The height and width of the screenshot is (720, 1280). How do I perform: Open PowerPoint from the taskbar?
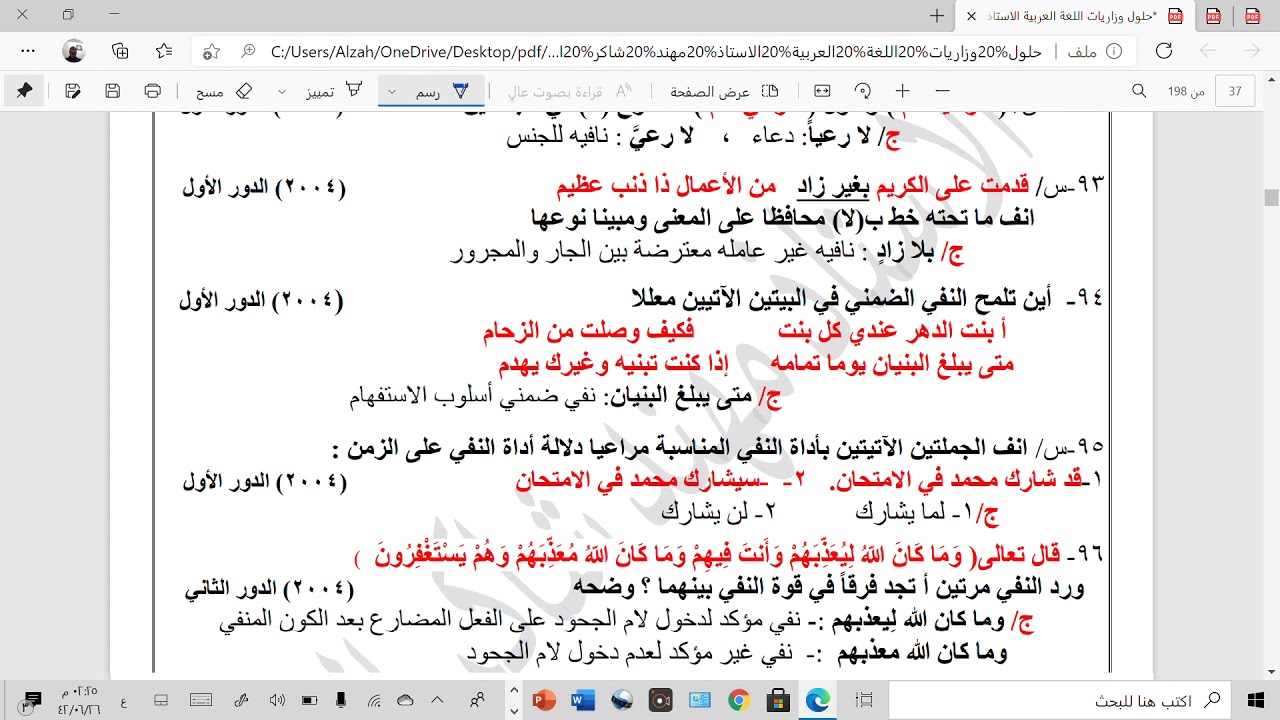544,700
